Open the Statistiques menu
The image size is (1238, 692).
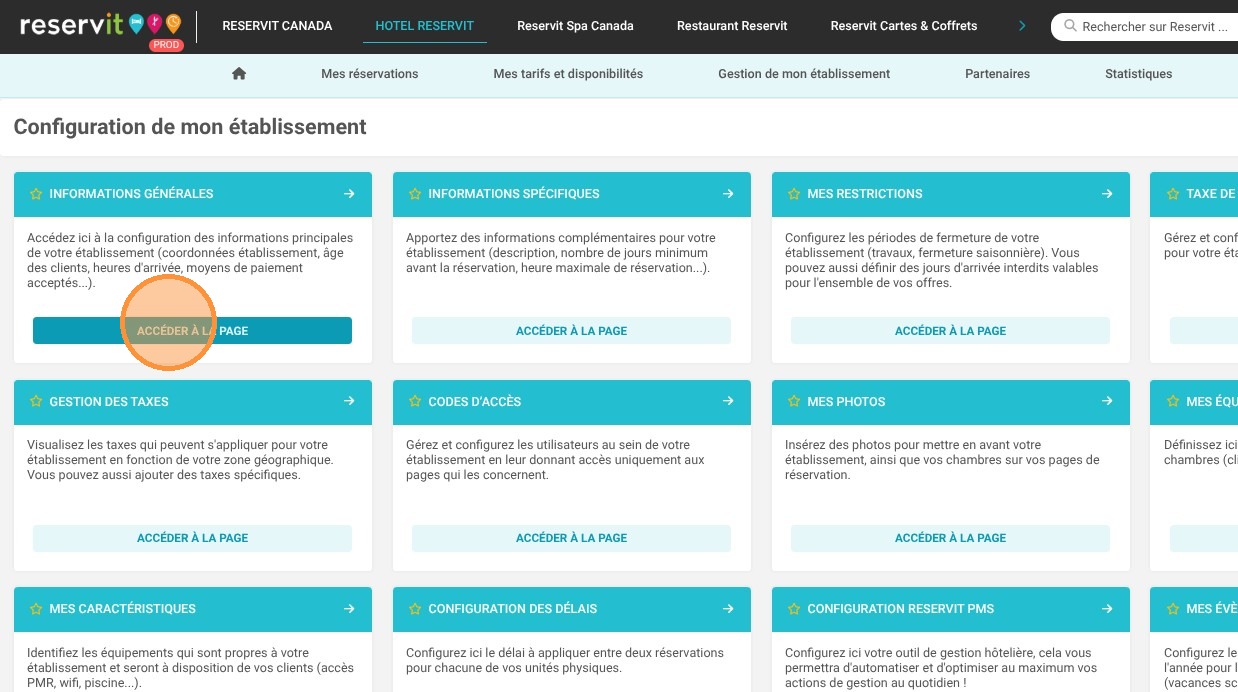1138,74
